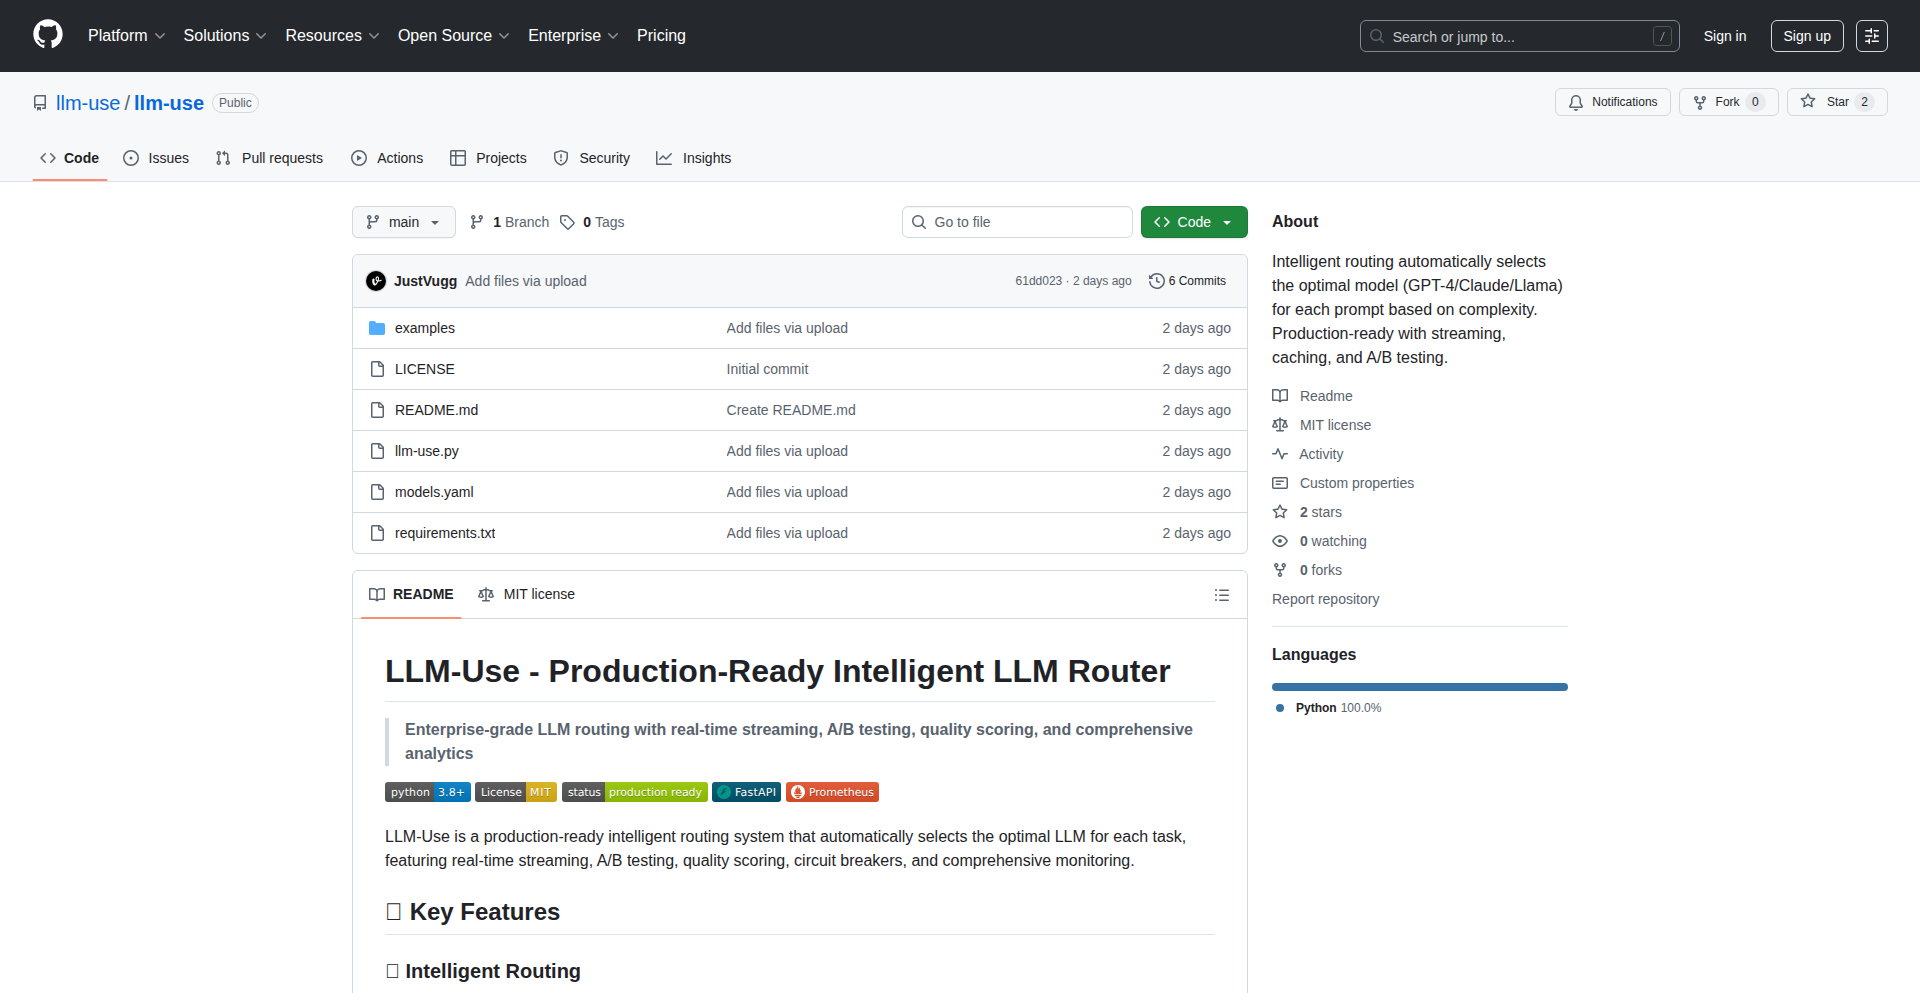Click the GitHub logo icon
Image resolution: width=1920 pixels, height=993 pixels.
(47, 35)
